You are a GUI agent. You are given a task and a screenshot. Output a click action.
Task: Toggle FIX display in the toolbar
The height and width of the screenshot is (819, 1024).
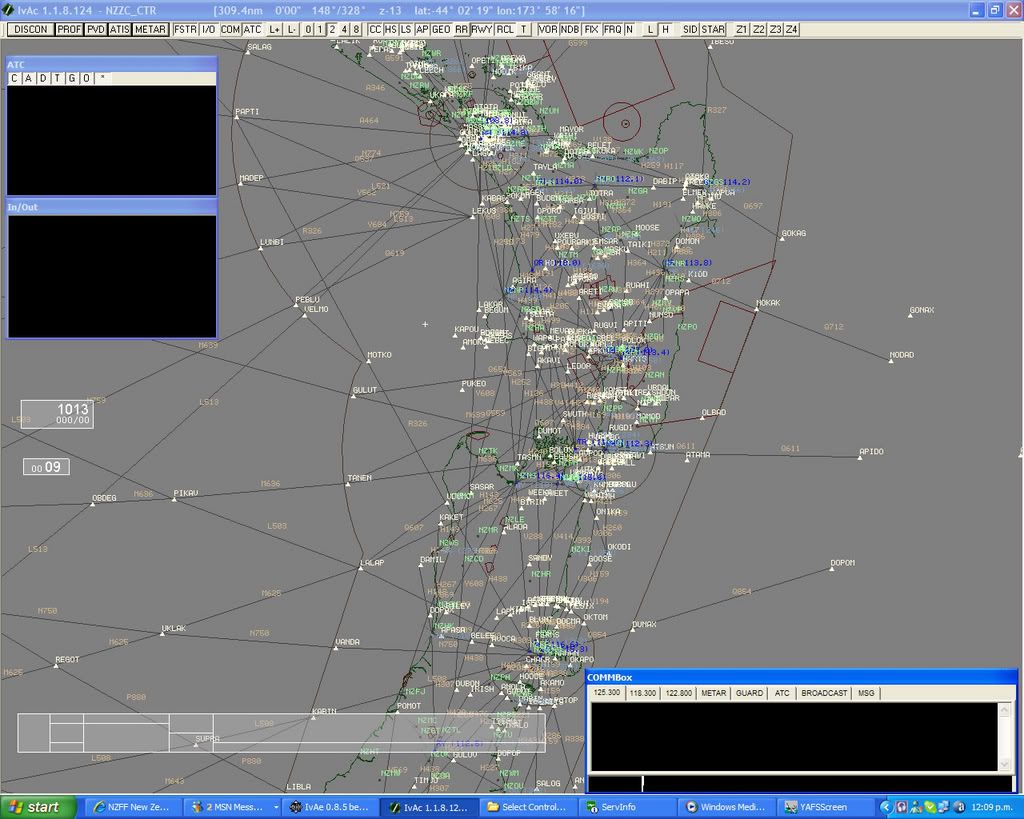point(592,30)
